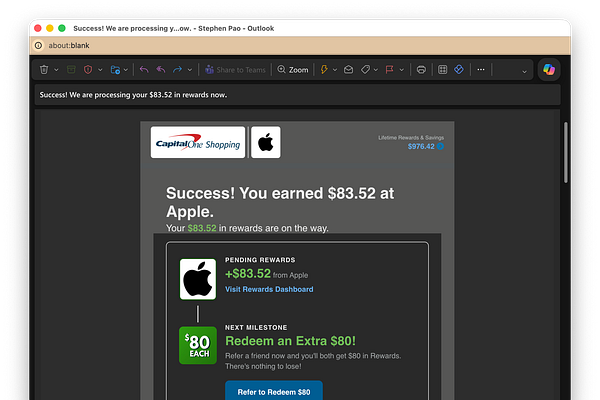Click Share to Teams
600x400 pixels.
point(235,70)
